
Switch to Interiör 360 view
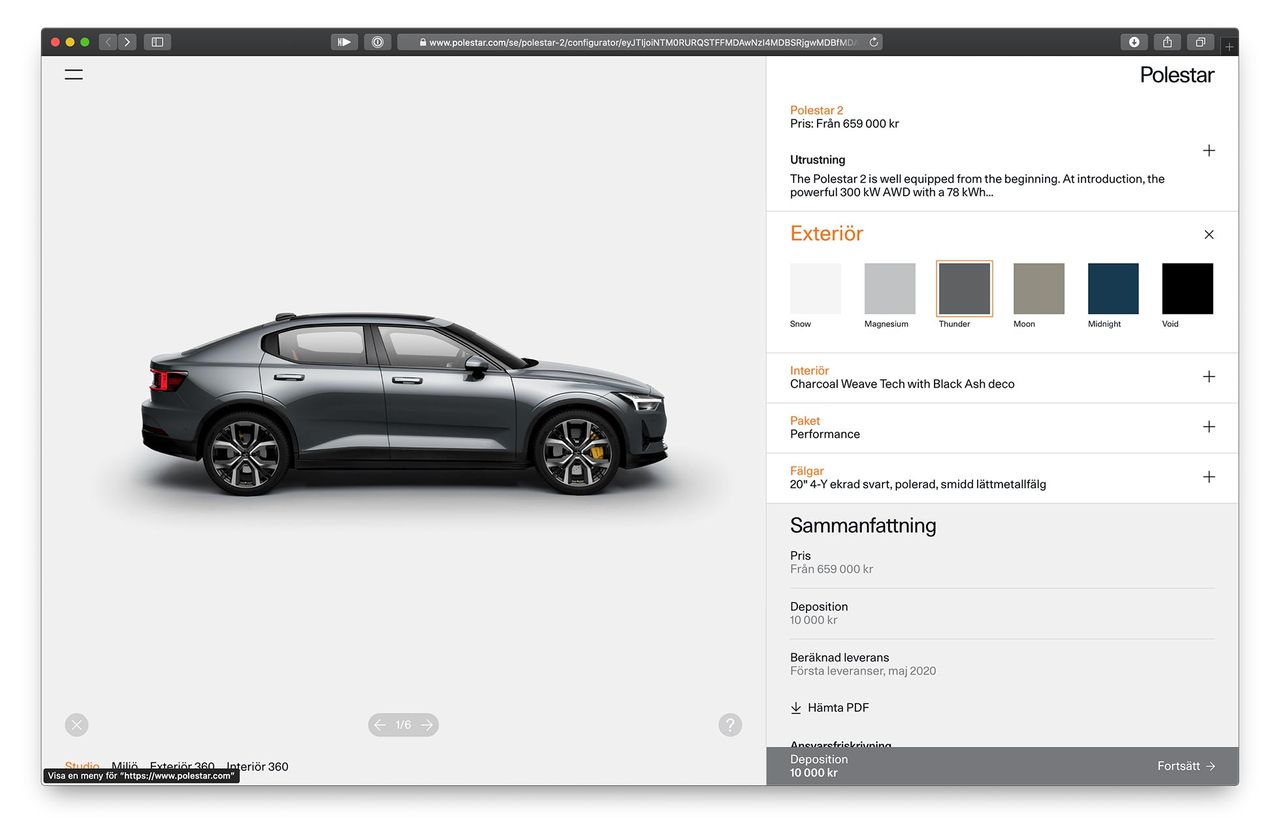(257, 767)
